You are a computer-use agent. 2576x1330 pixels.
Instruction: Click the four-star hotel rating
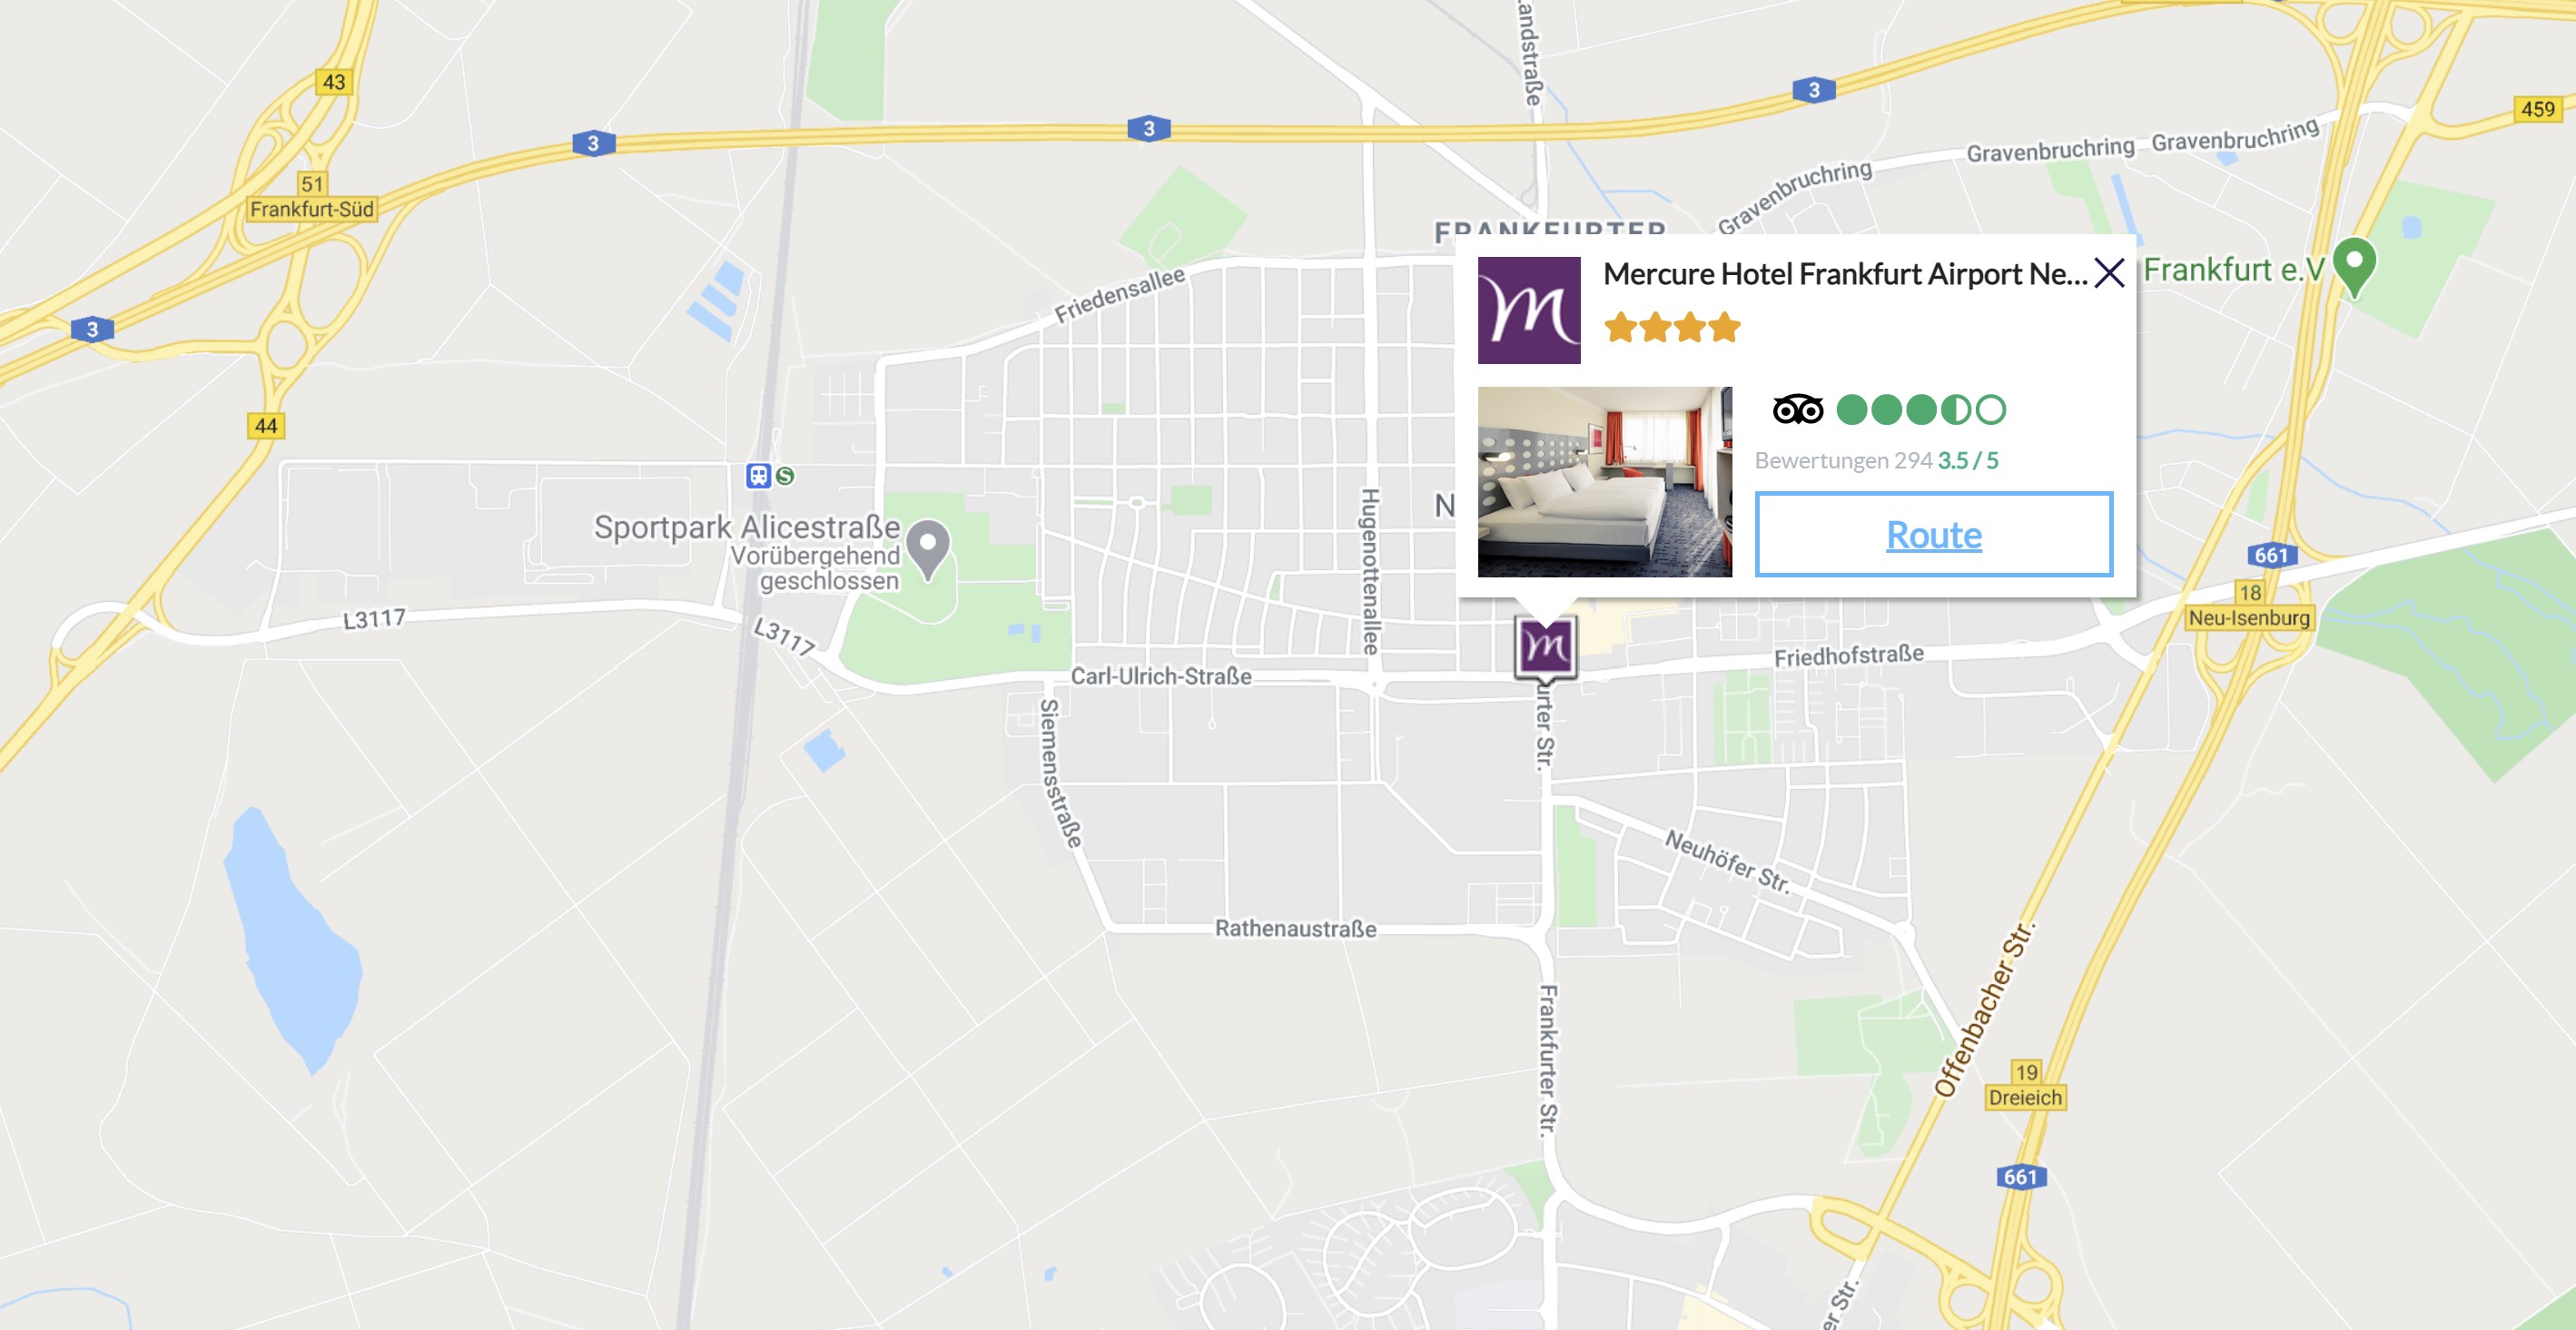[x=1672, y=327]
